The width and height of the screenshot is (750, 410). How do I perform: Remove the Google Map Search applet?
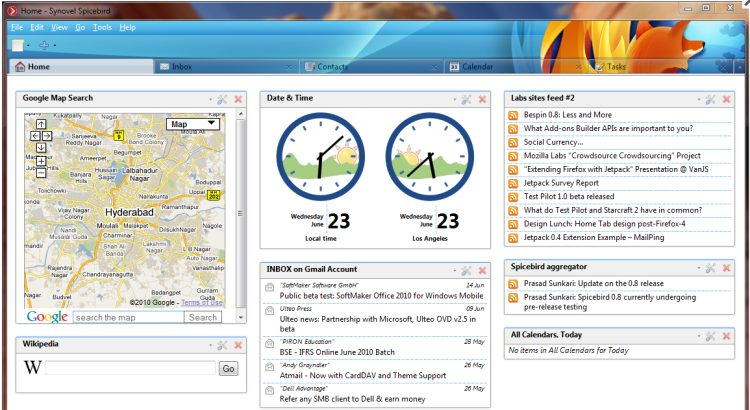(x=238, y=100)
